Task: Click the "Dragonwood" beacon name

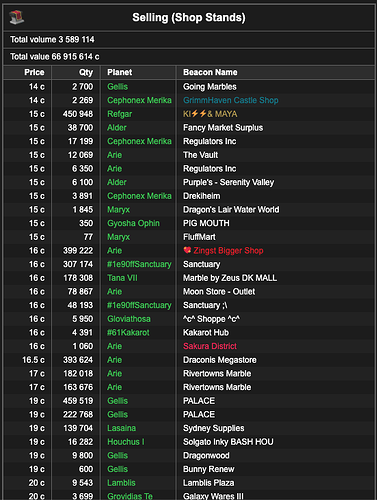Action: pyautogui.click(x=206, y=456)
